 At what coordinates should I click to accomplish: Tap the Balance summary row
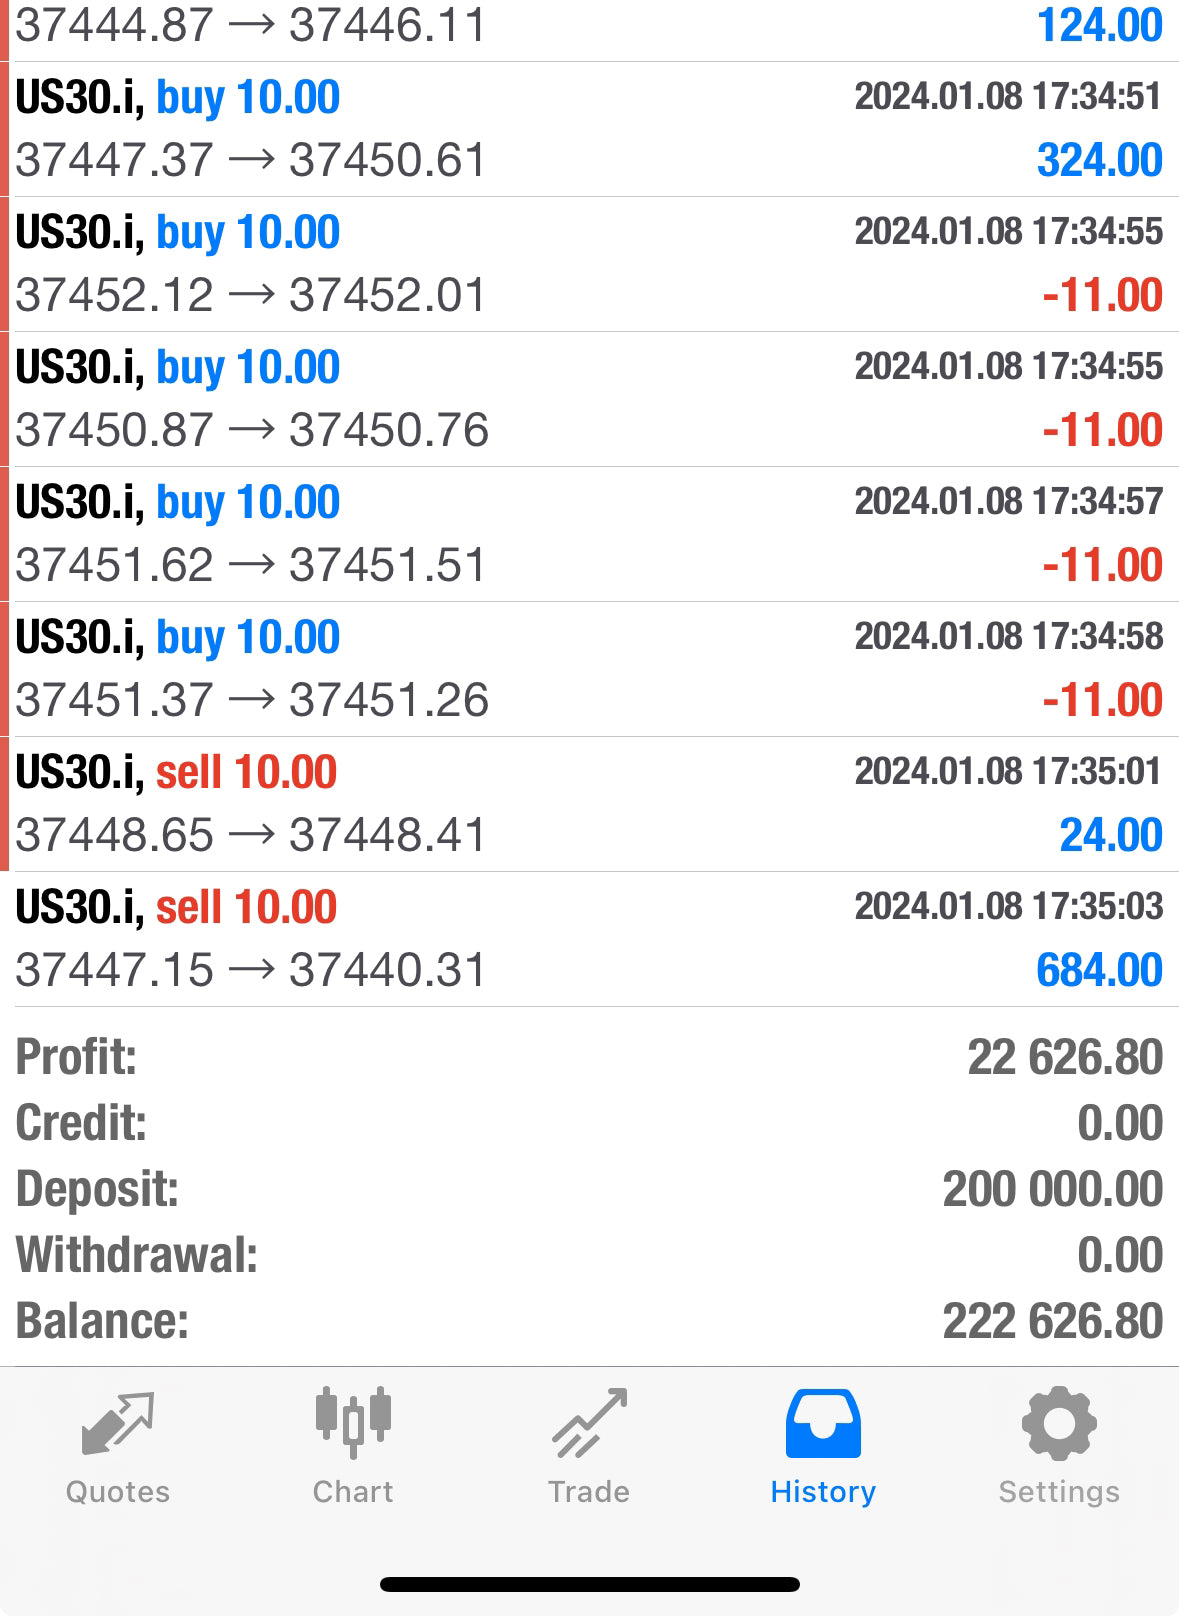coord(590,1321)
